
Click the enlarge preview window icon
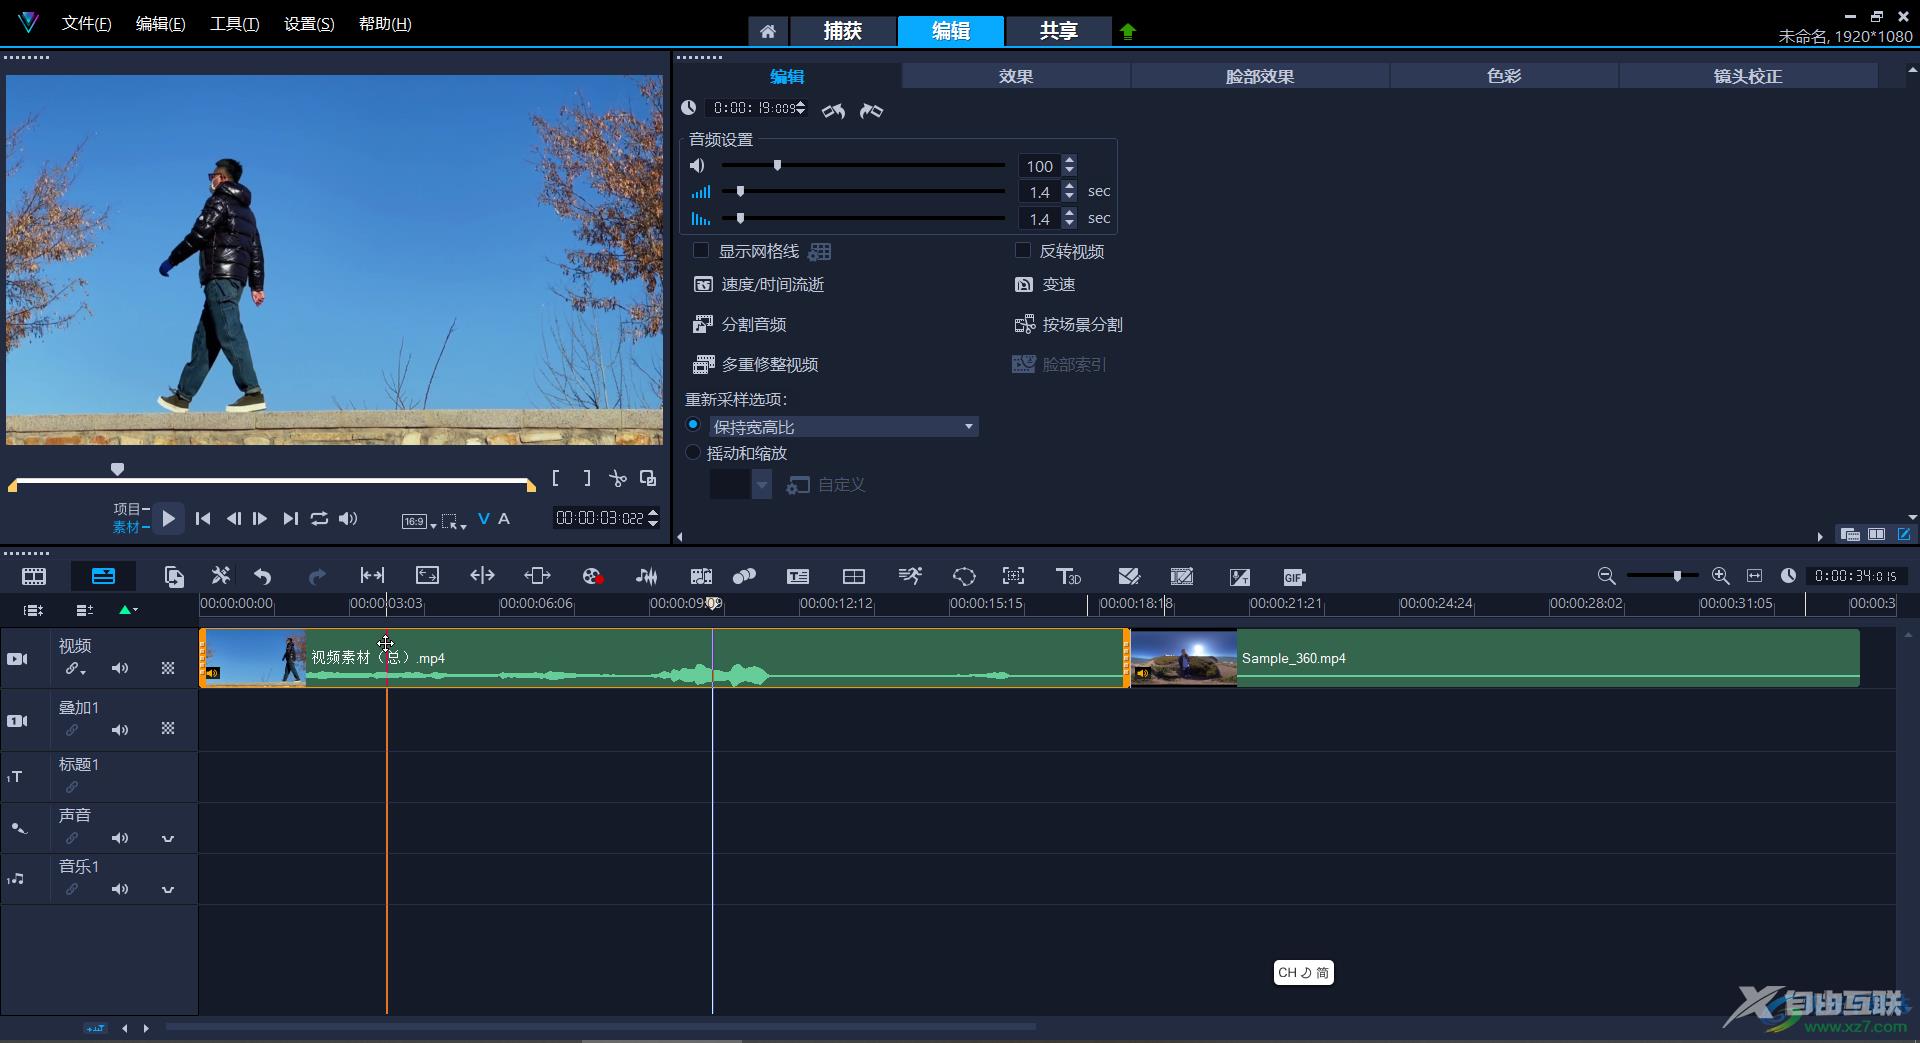coord(648,478)
